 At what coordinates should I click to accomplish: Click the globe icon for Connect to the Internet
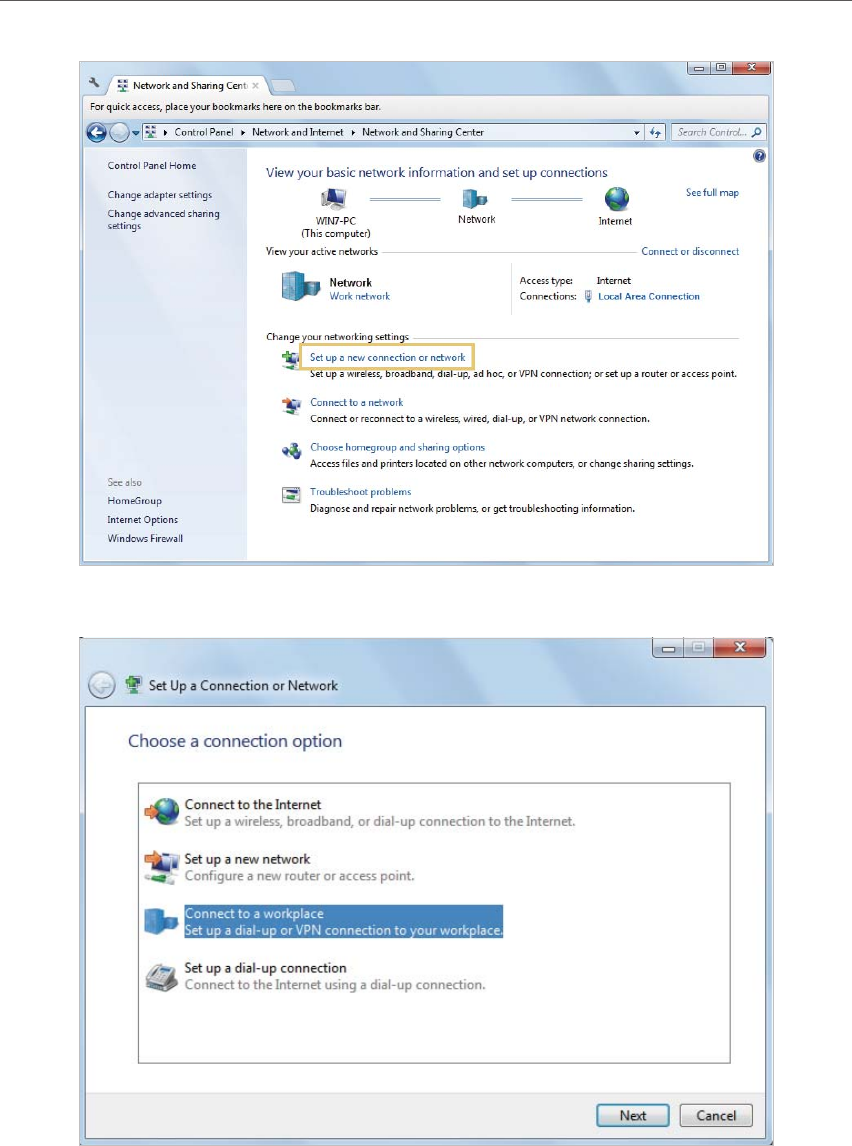[162, 811]
